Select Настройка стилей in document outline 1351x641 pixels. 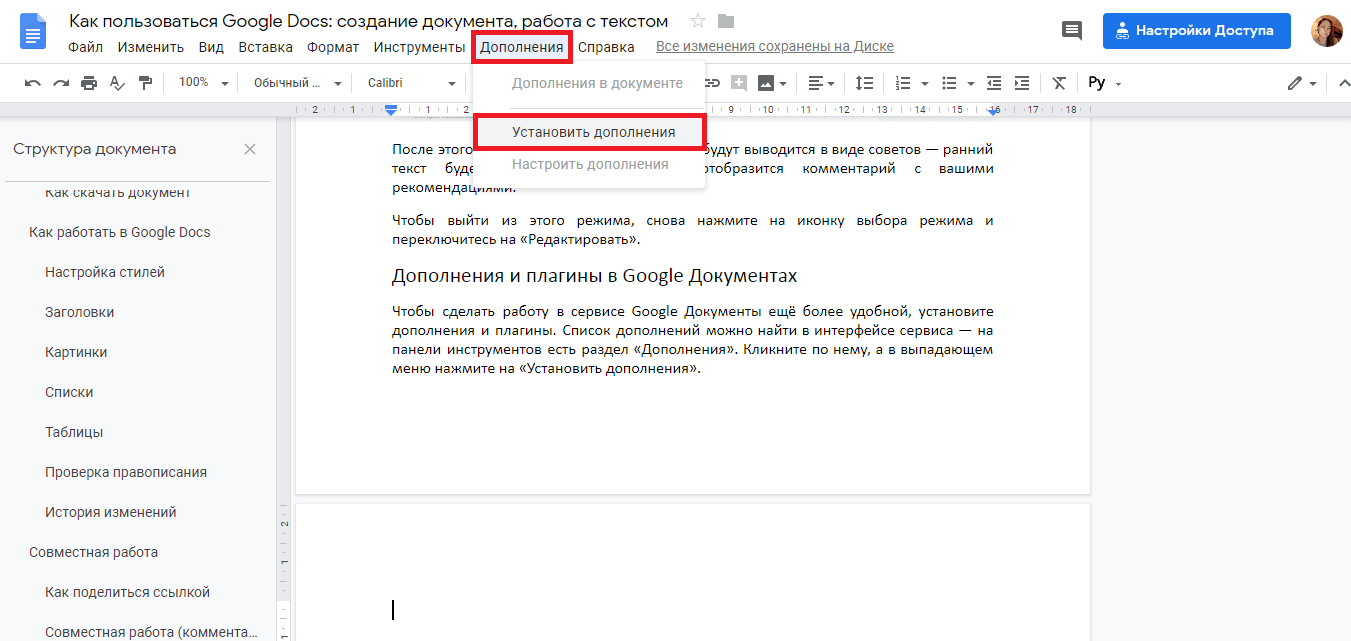pos(105,271)
